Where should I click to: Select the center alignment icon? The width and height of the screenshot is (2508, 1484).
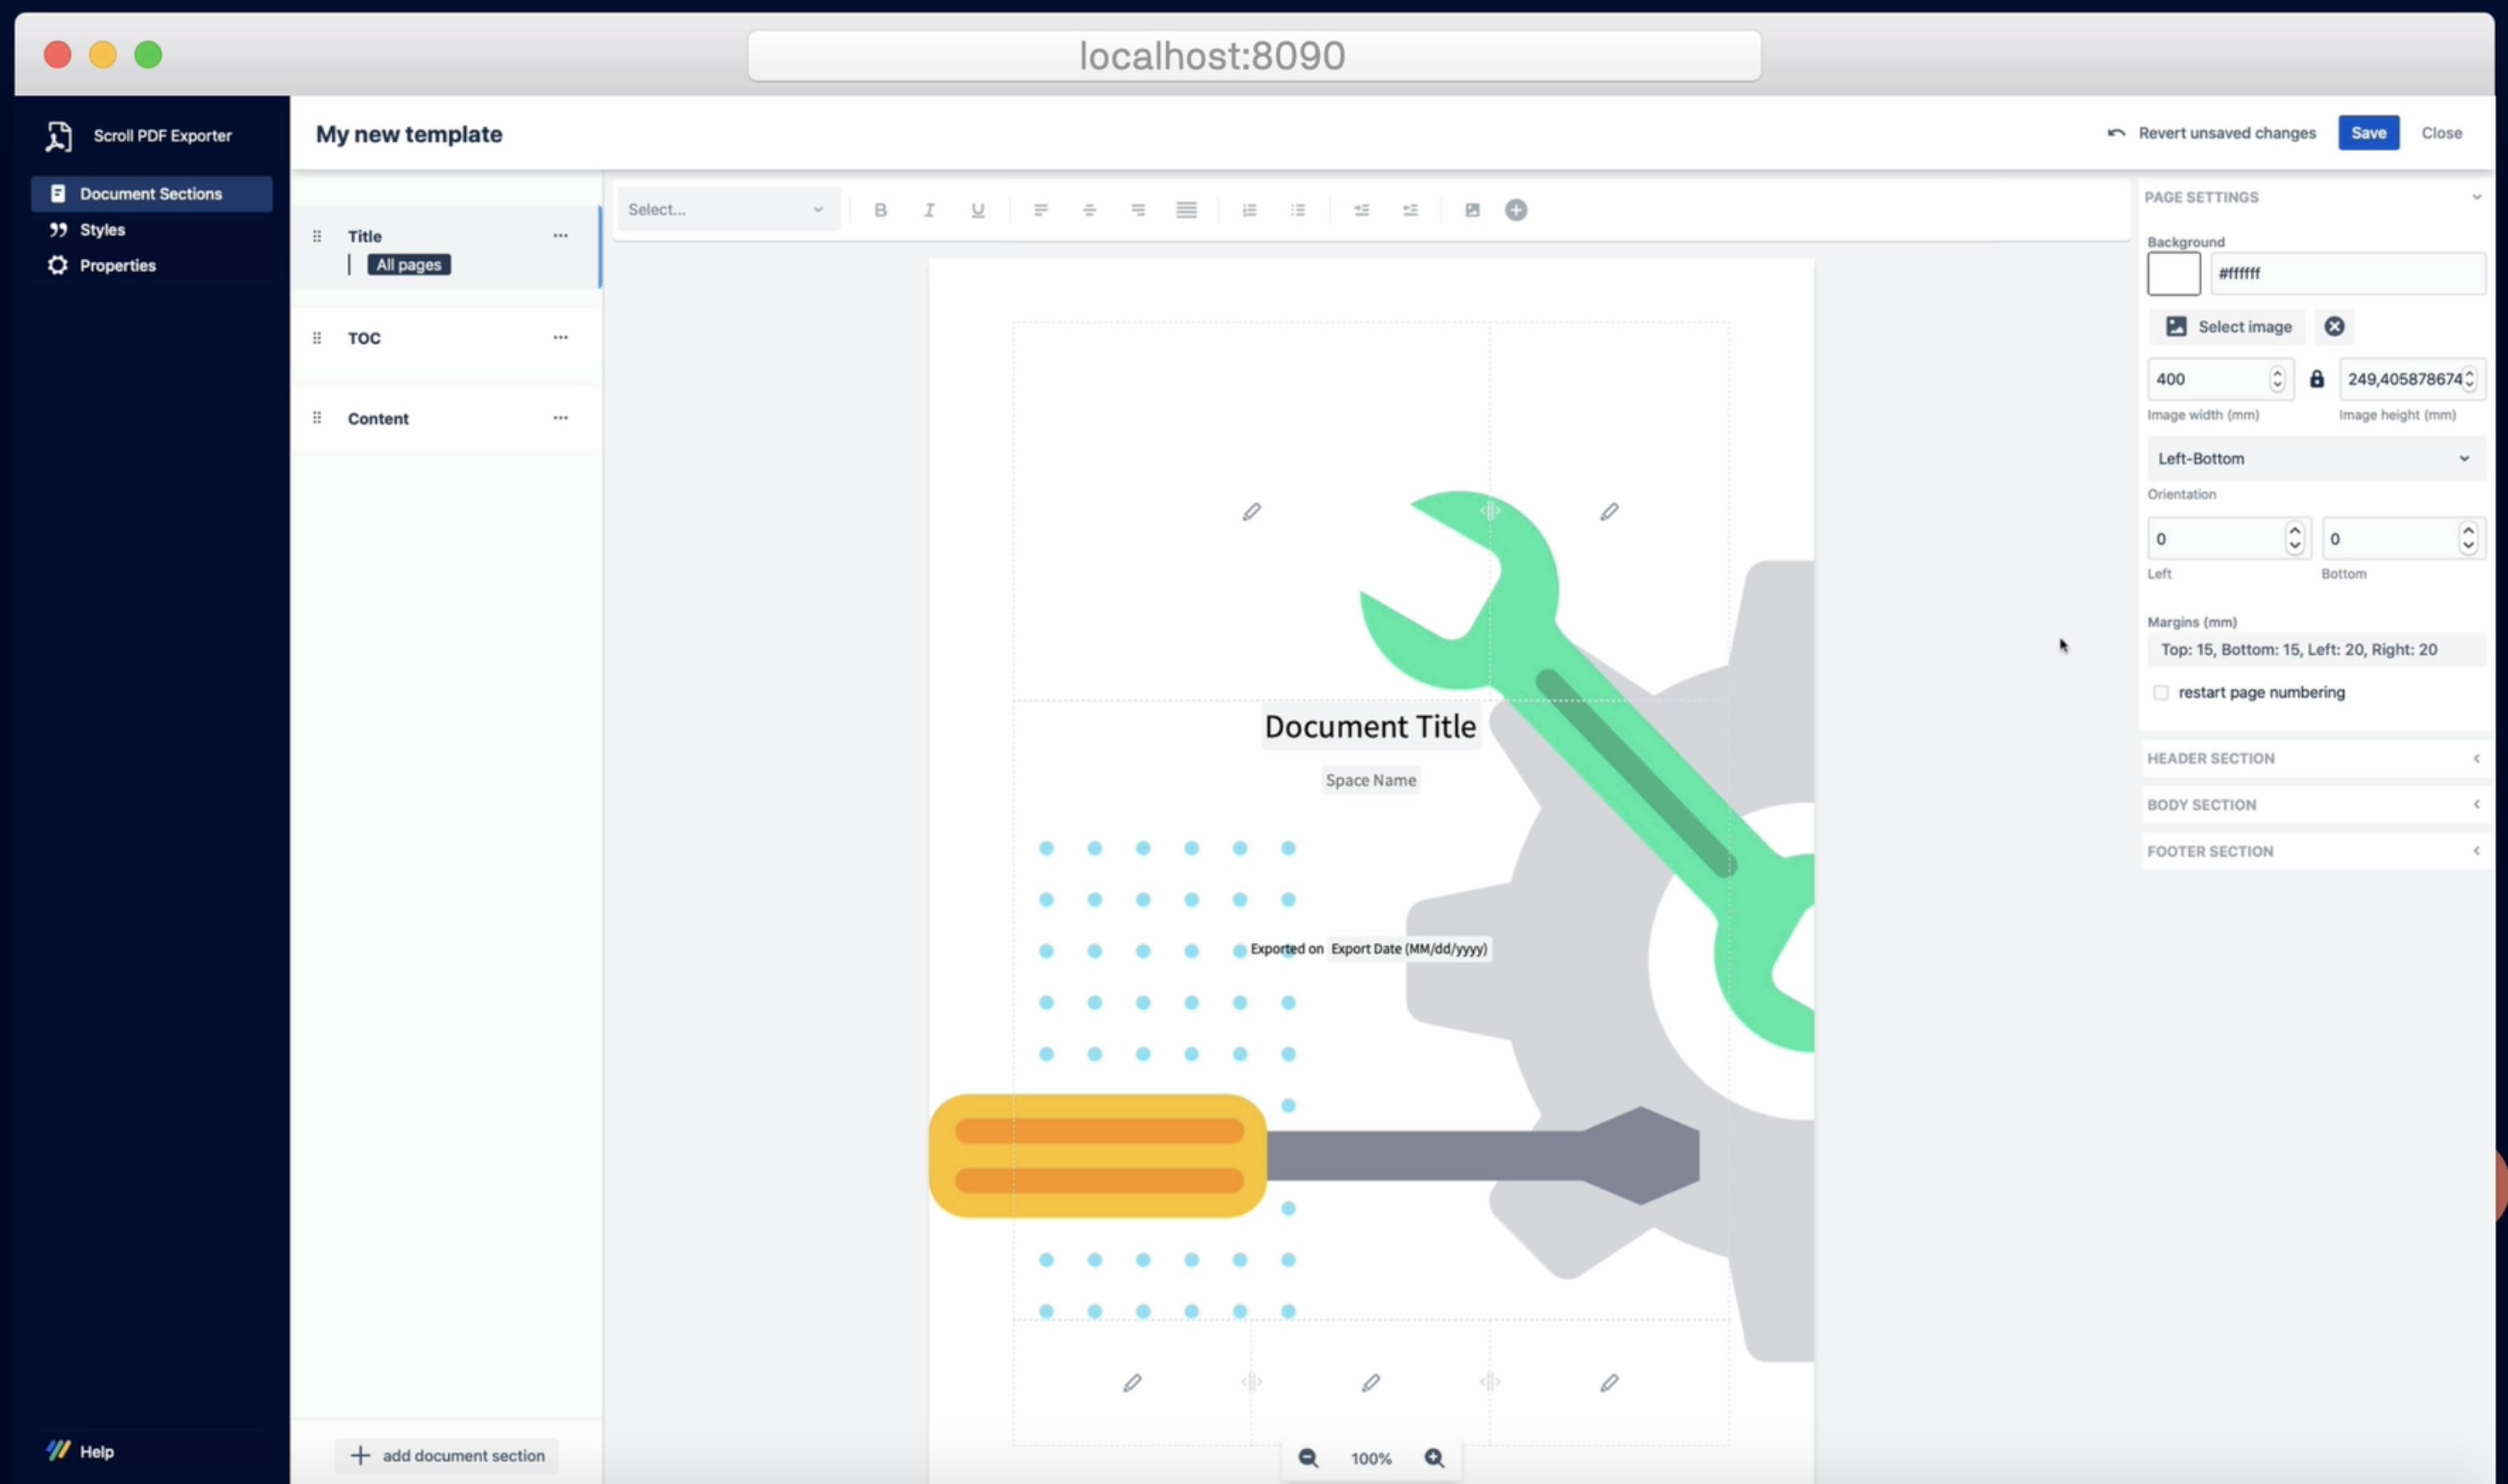(x=1090, y=210)
